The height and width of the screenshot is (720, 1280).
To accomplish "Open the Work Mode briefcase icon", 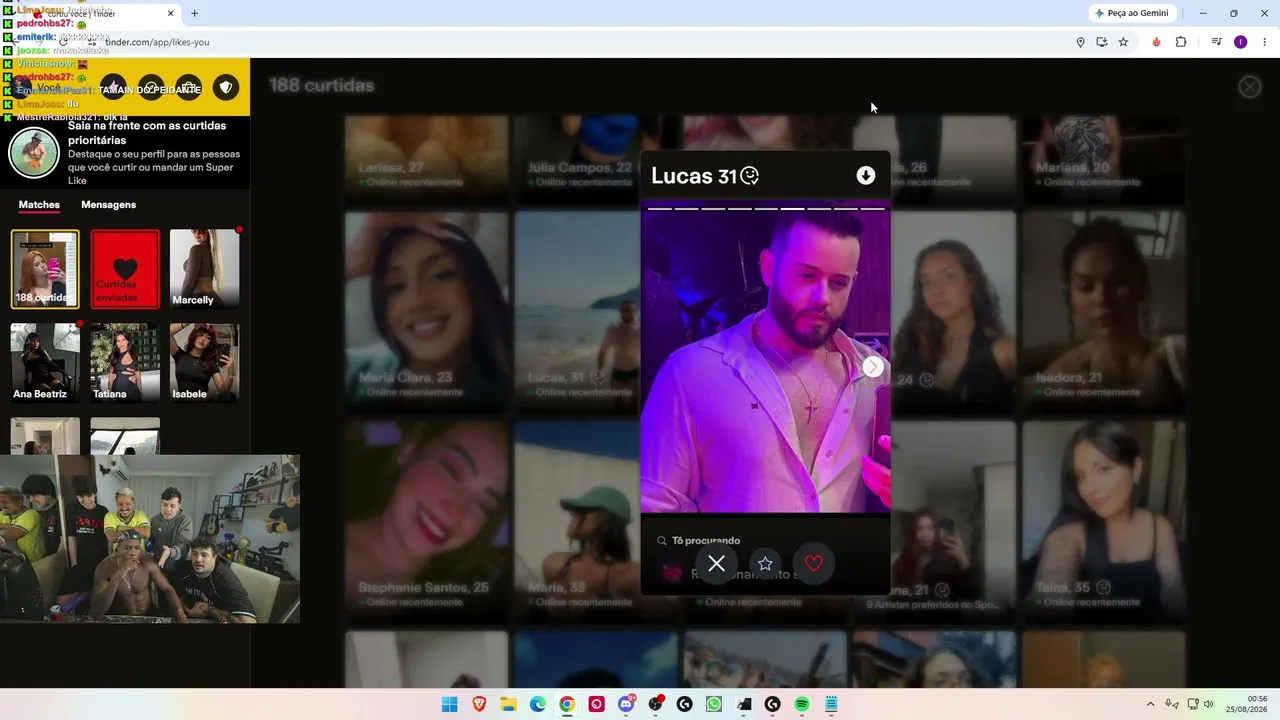I will [188, 88].
